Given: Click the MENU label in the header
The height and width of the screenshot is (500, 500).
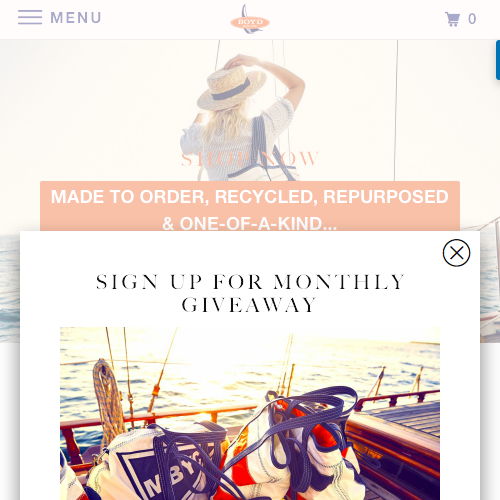Looking at the screenshot, I should coord(76,18).
